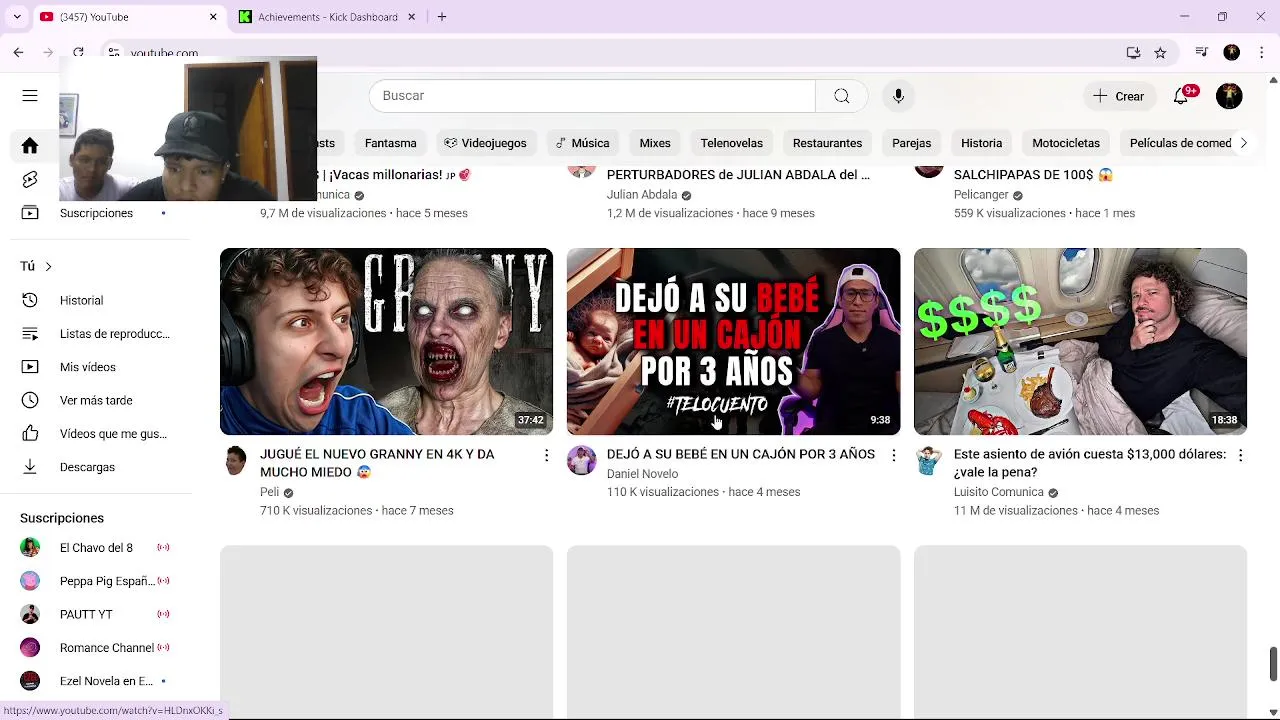Open the notifications bell
This screenshot has width=1280, height=720.
pyautogui.click(x=1181, y=96)
